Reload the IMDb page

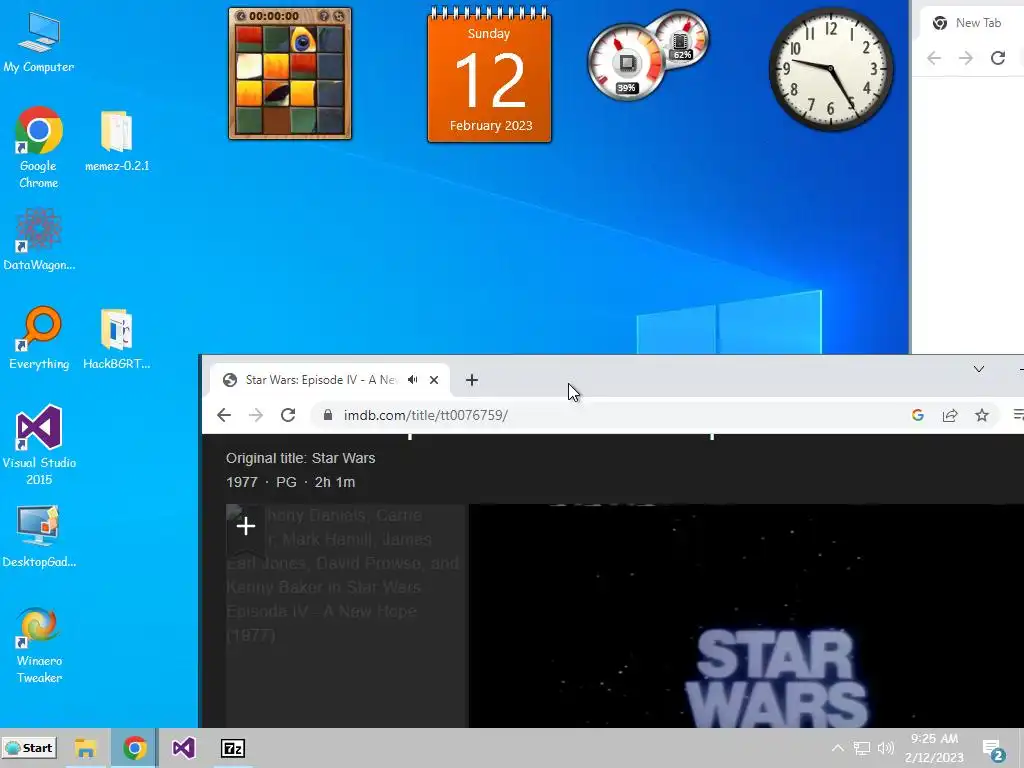[x=288, y=415]
